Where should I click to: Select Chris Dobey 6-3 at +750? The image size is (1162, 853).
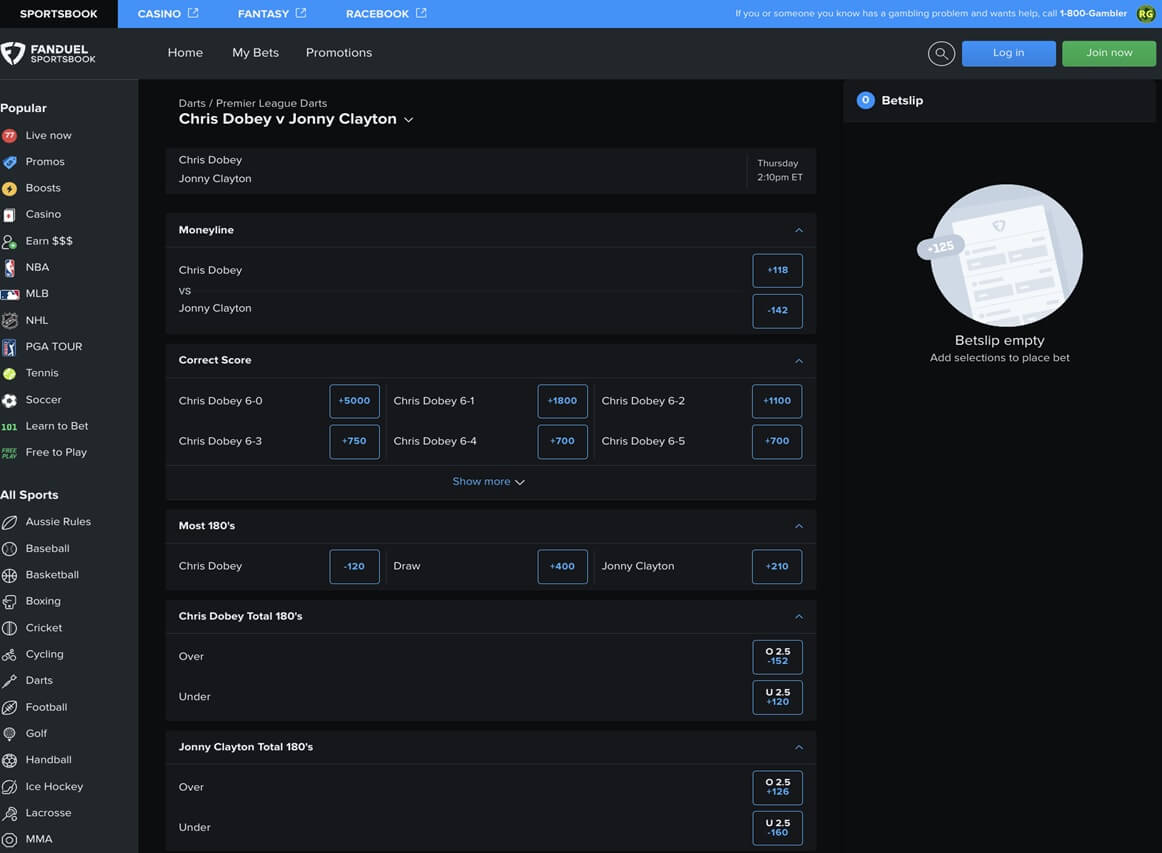point(354,442)
